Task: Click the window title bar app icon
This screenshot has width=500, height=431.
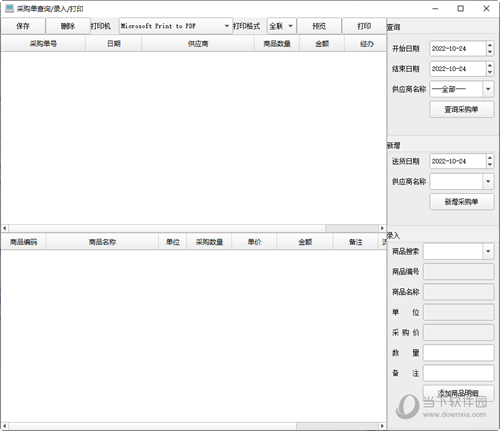Action: point(9,9)
